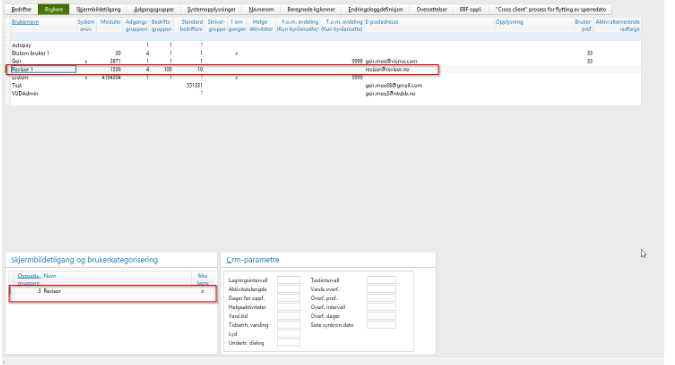Toggle Ikke lagre x for Revisor
Viewport: 675px width, 365px height.
(x=202, y=291)
